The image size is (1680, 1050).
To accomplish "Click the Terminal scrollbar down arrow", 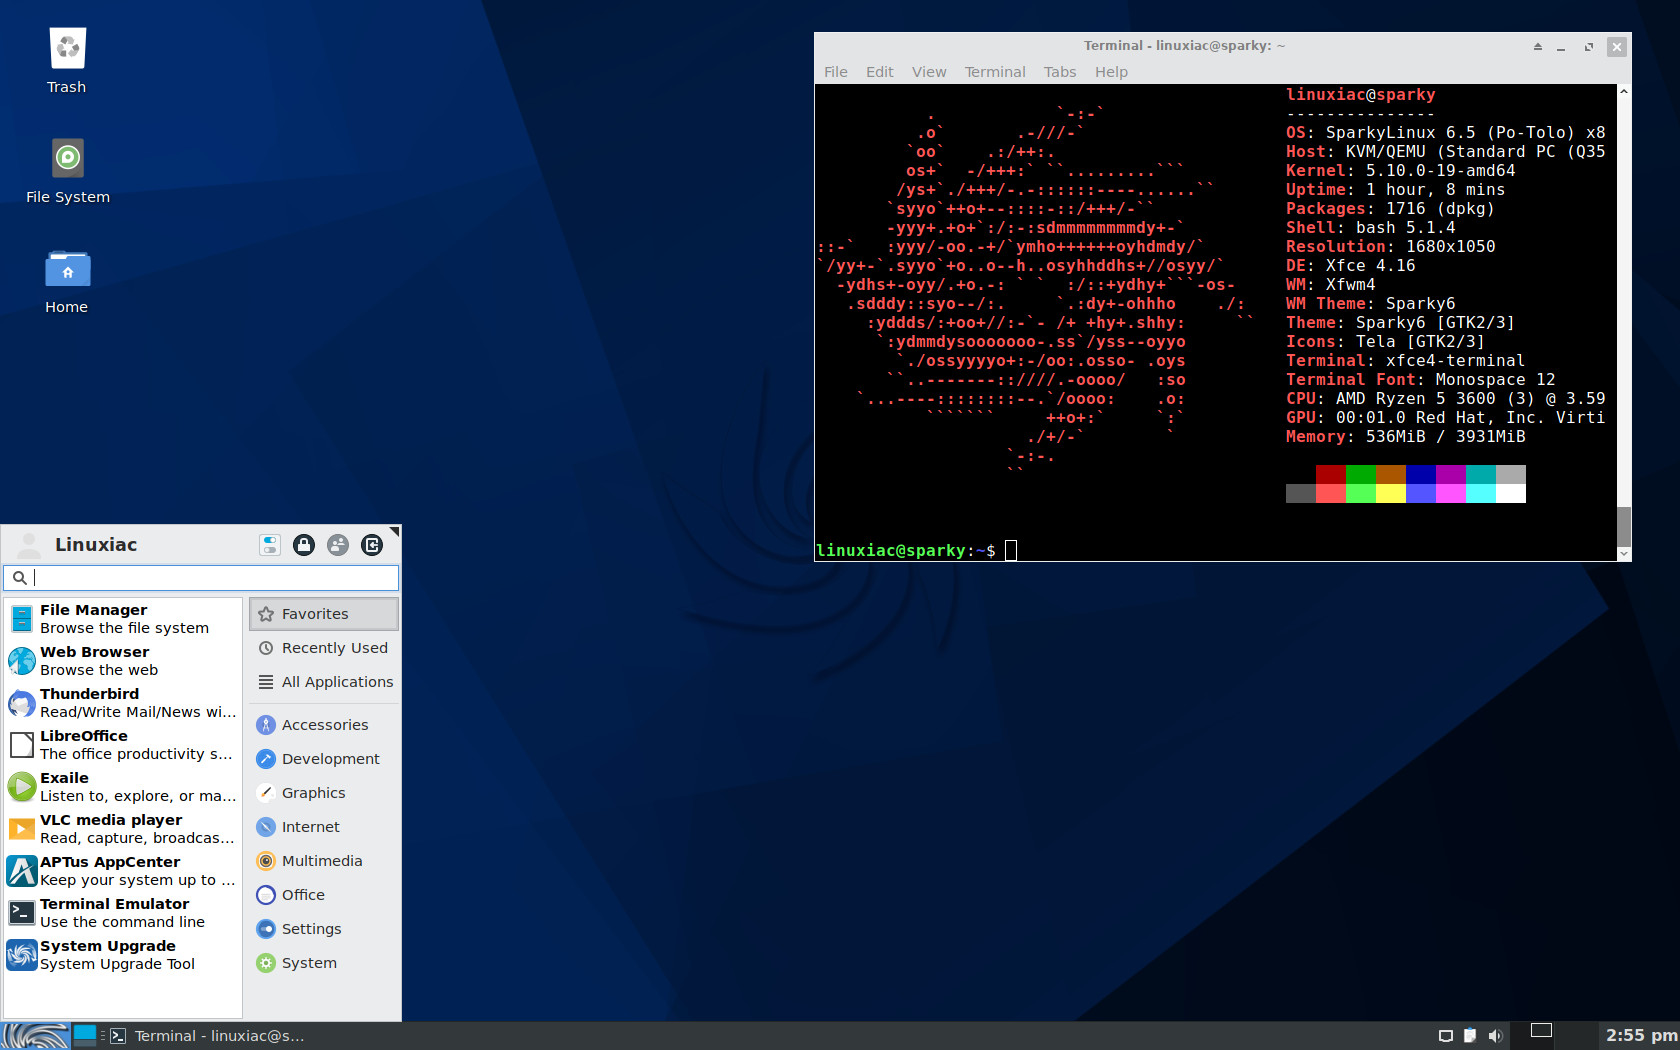I will [1624, 553].
